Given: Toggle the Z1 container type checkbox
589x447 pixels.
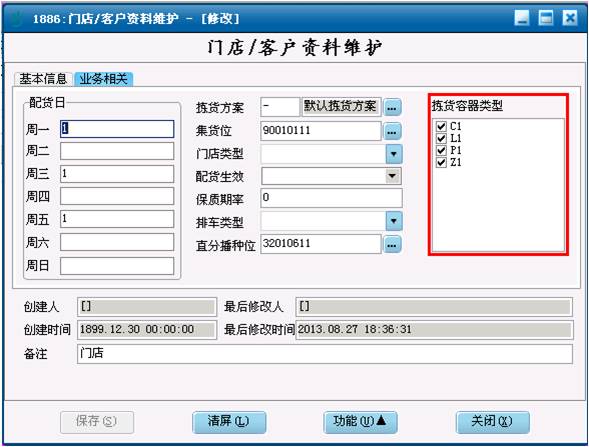Looking at the screenshot, I should (441, 162).
